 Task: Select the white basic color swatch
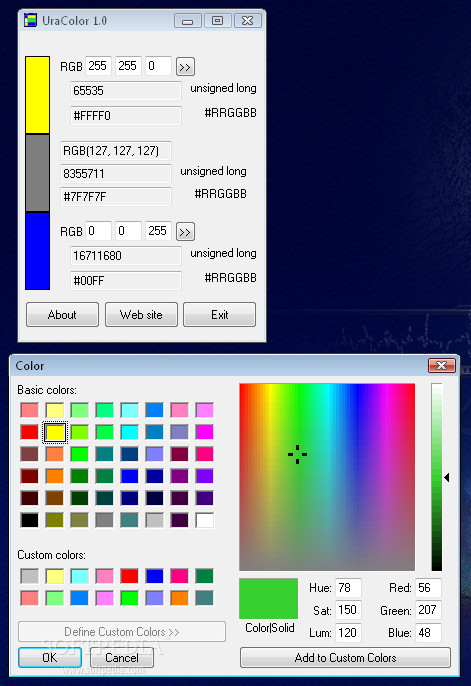[205, 520]
